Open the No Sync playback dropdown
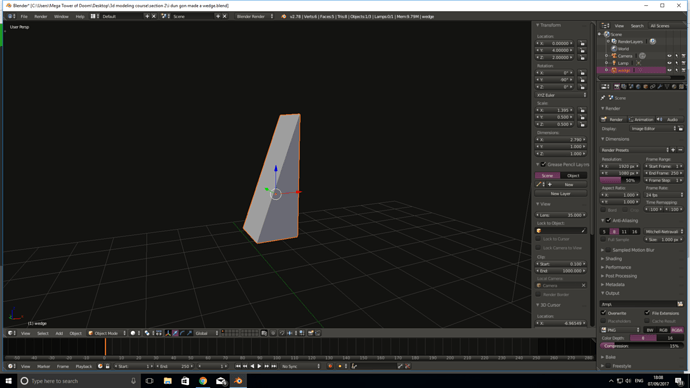The image size is (690, 388). point(301,366)
